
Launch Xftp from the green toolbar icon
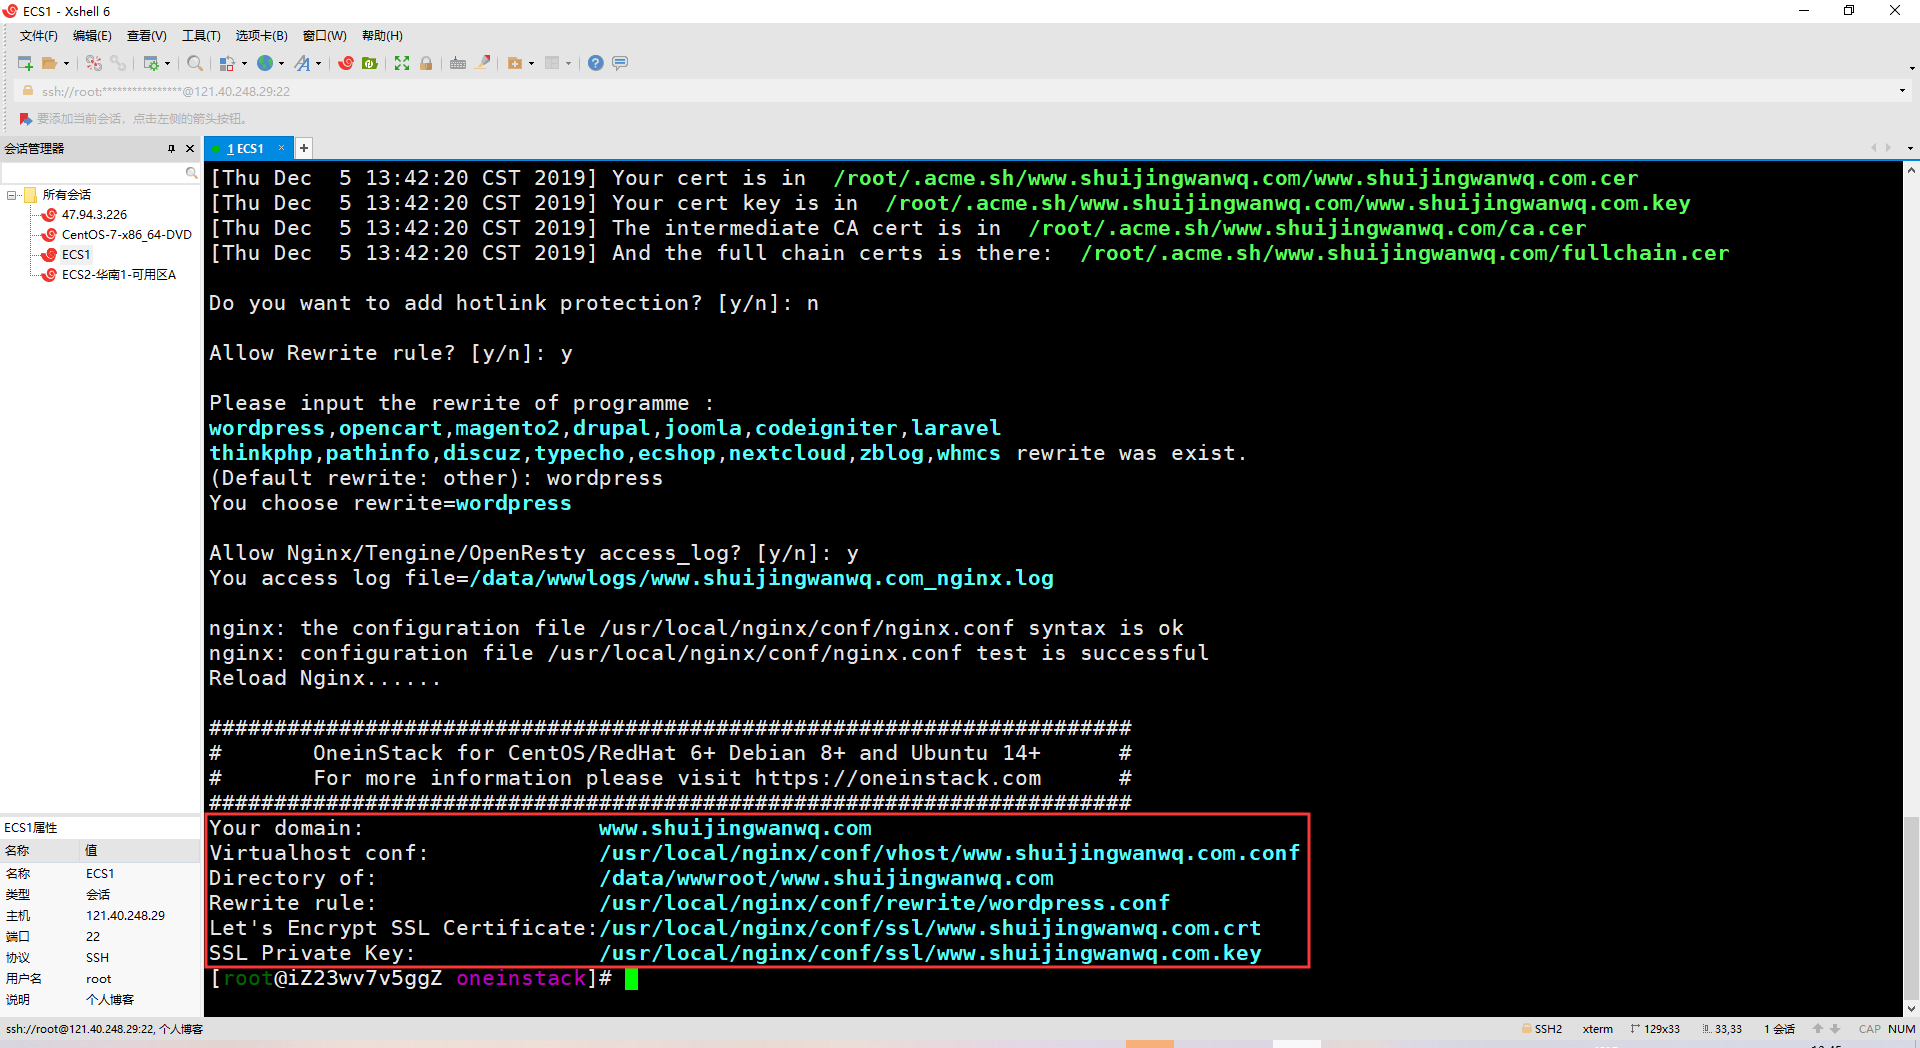pyautogui.click(x=370, y=63)
